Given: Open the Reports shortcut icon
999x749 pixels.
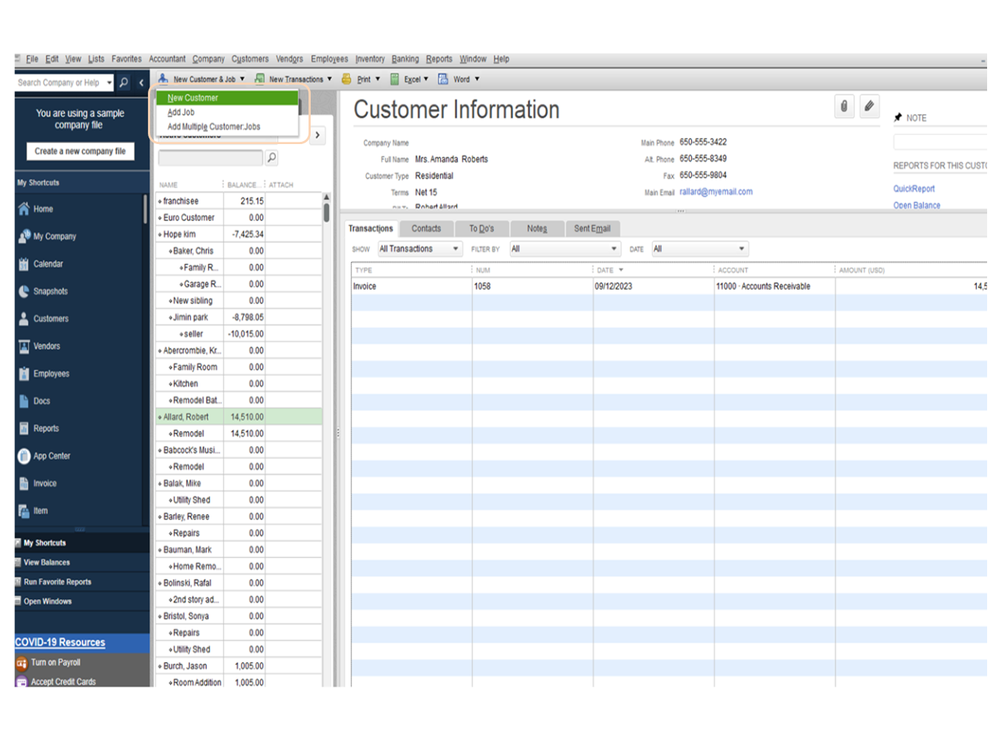Looking at the screenshot, I should point(24,428).
